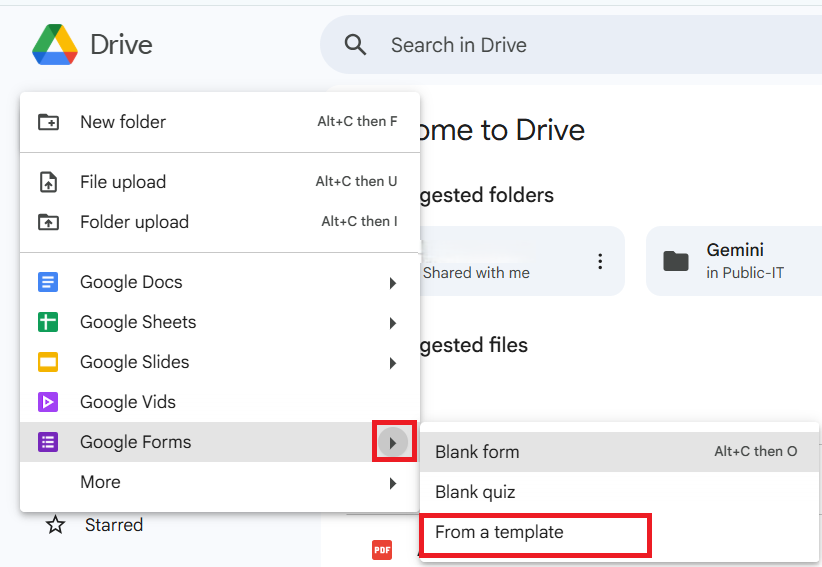Open the three-dot menu on the shared folder
The height and width of the screenshot is (567, 822).
coord(600,261)
